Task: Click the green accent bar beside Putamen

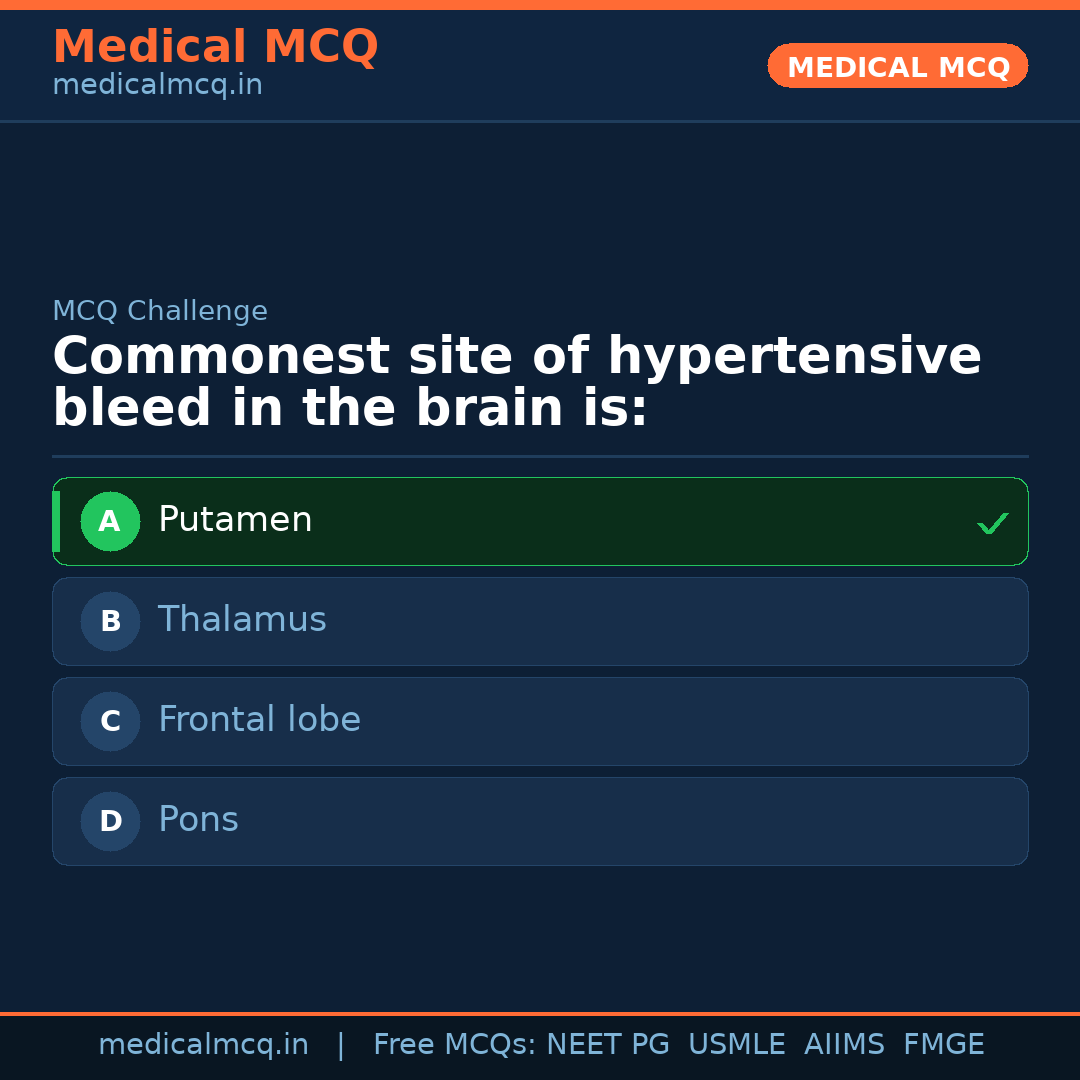Action: pos(57,521)
